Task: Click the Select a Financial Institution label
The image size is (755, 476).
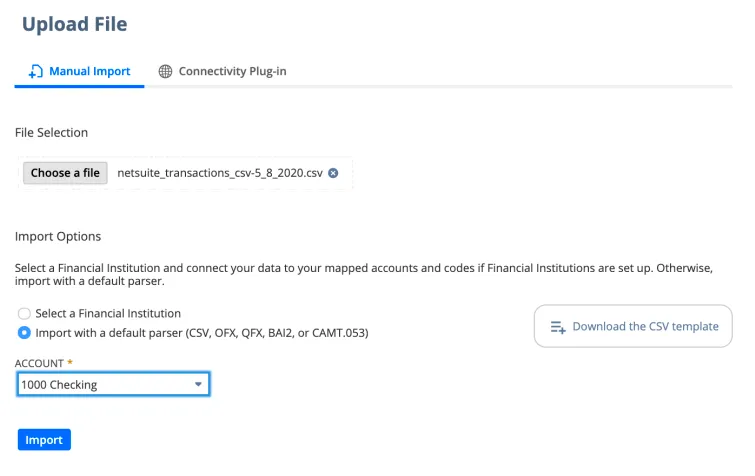Action: tap(108, 314)
